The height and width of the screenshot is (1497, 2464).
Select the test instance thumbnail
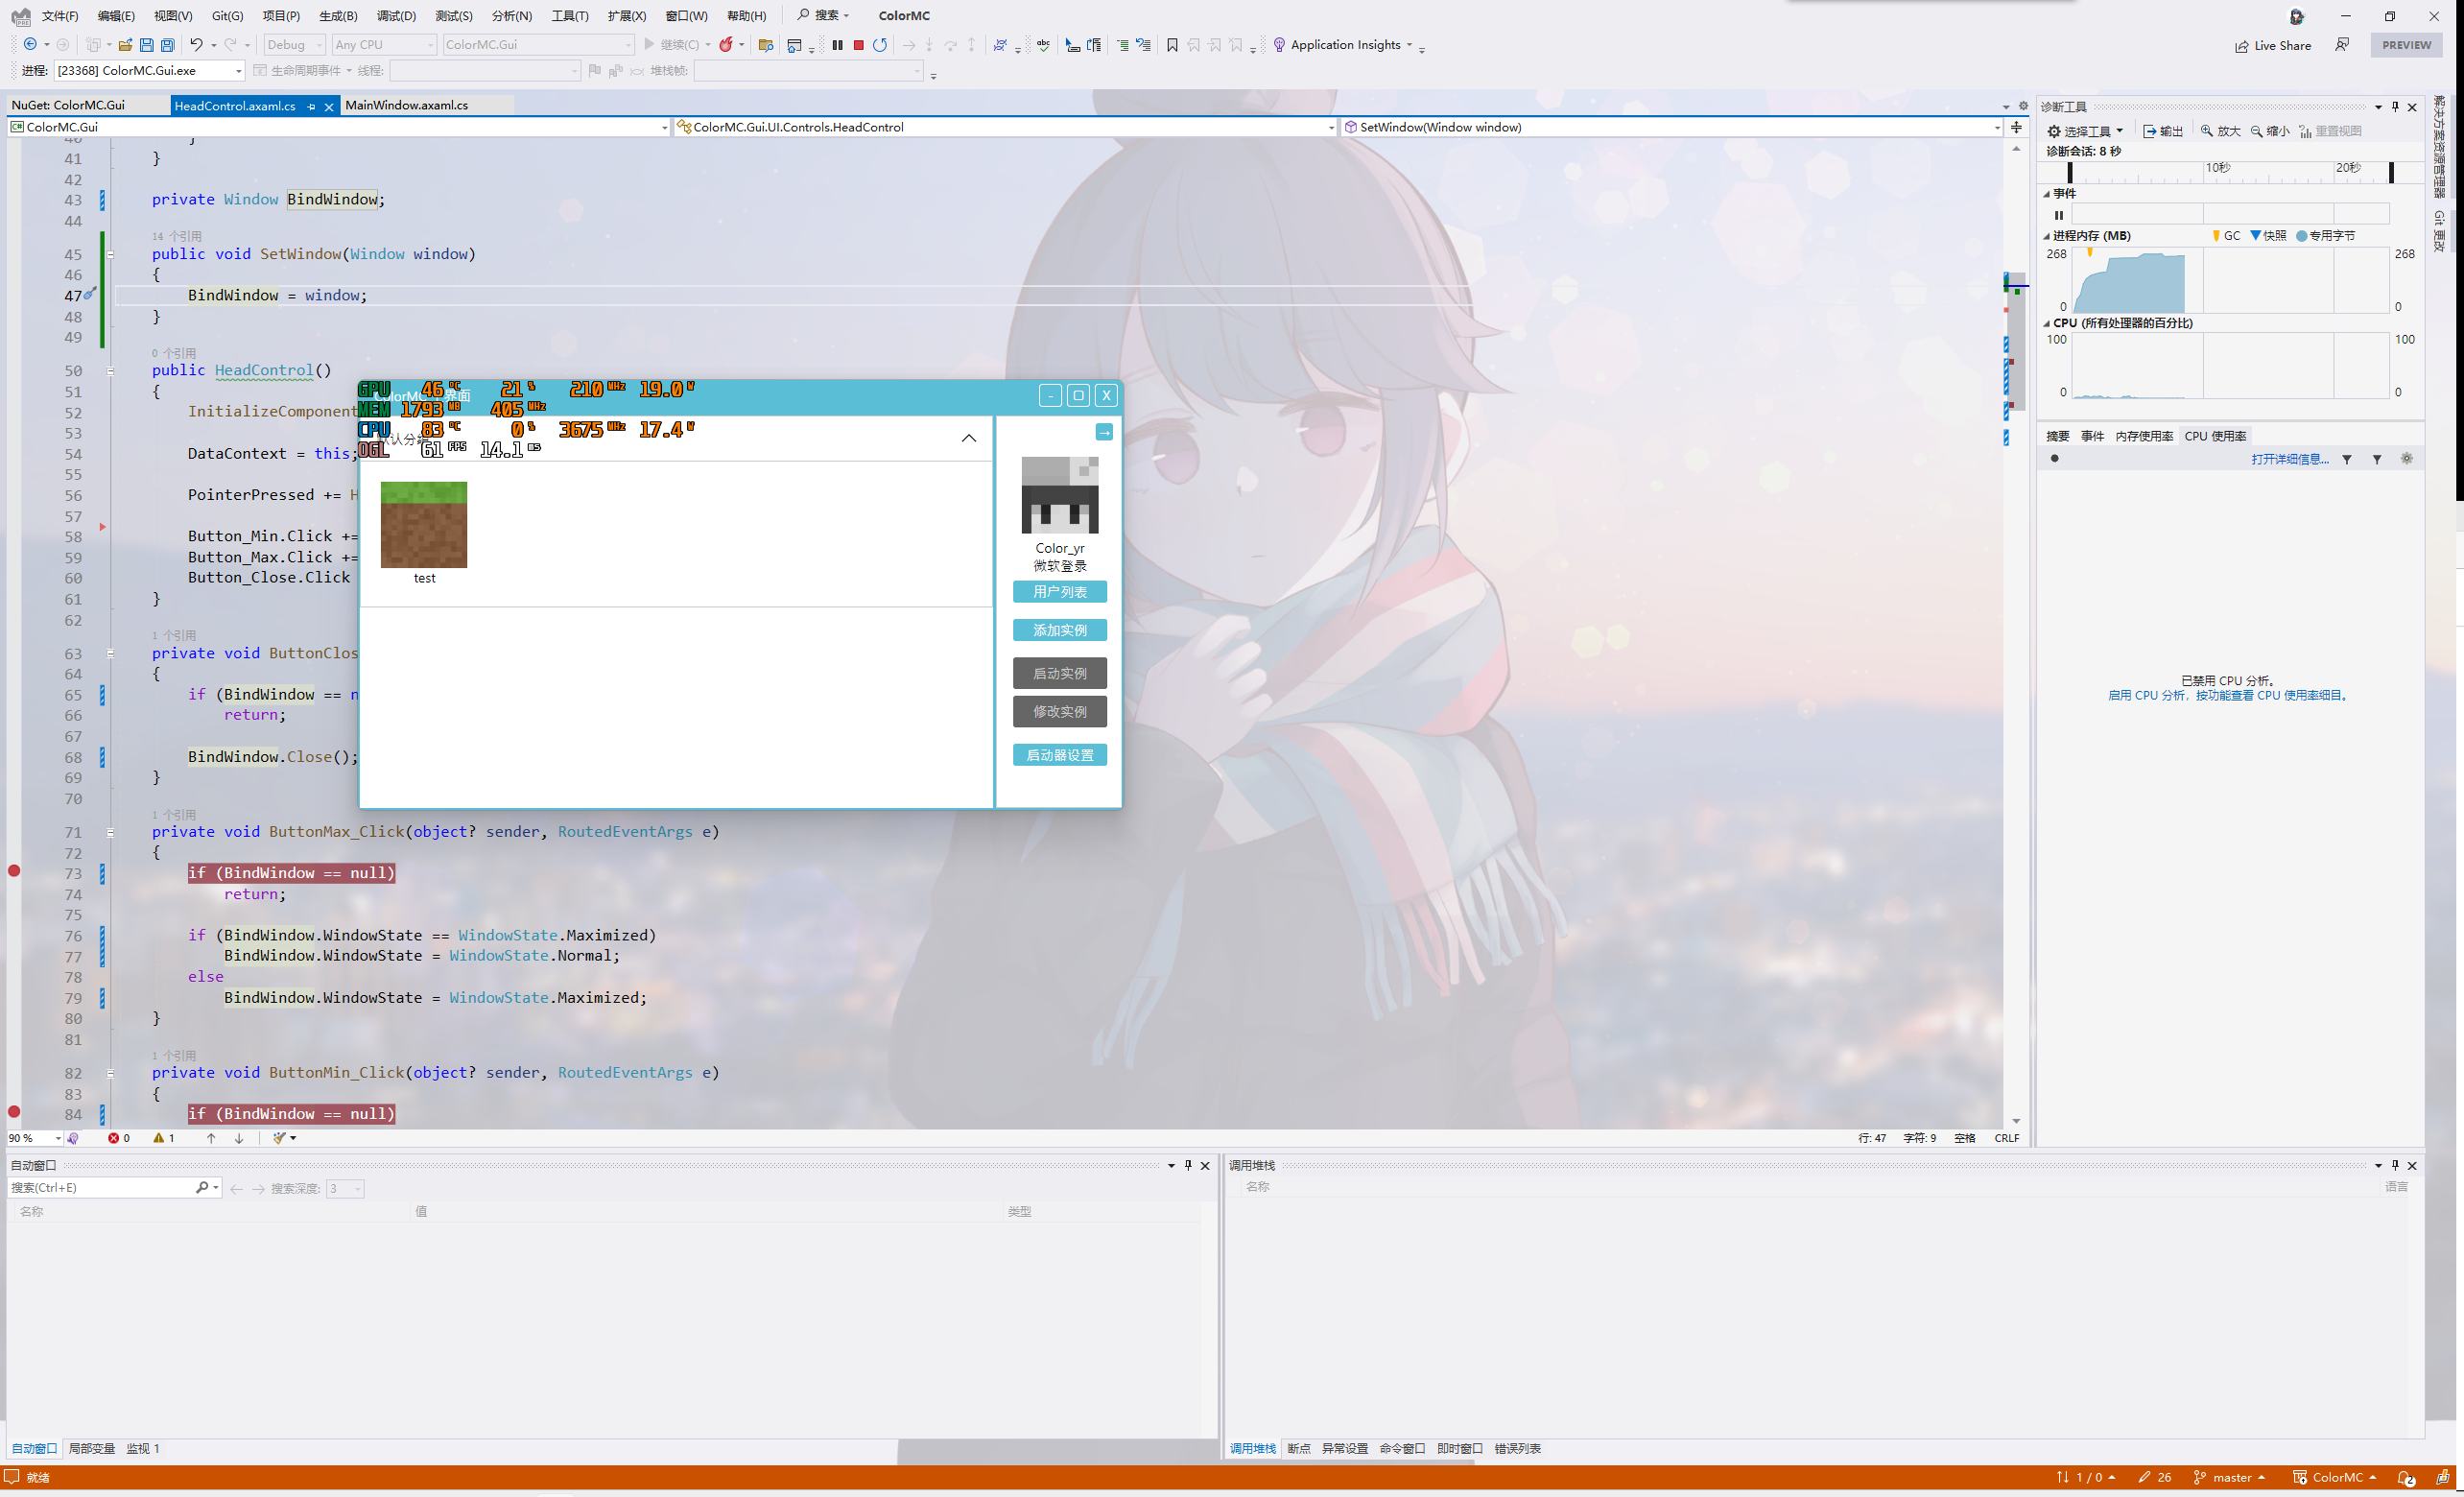pyautogui.click(x=424, y=525)
